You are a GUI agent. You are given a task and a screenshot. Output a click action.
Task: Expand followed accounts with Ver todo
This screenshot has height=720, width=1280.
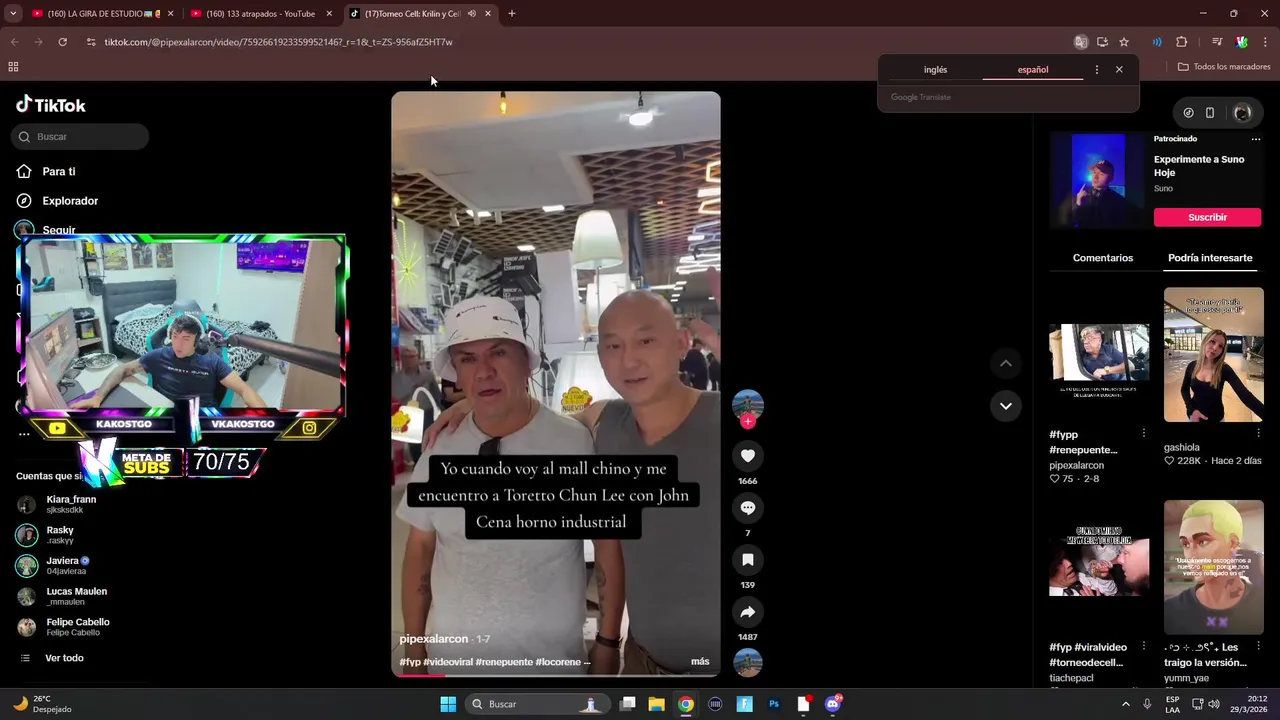64,658
